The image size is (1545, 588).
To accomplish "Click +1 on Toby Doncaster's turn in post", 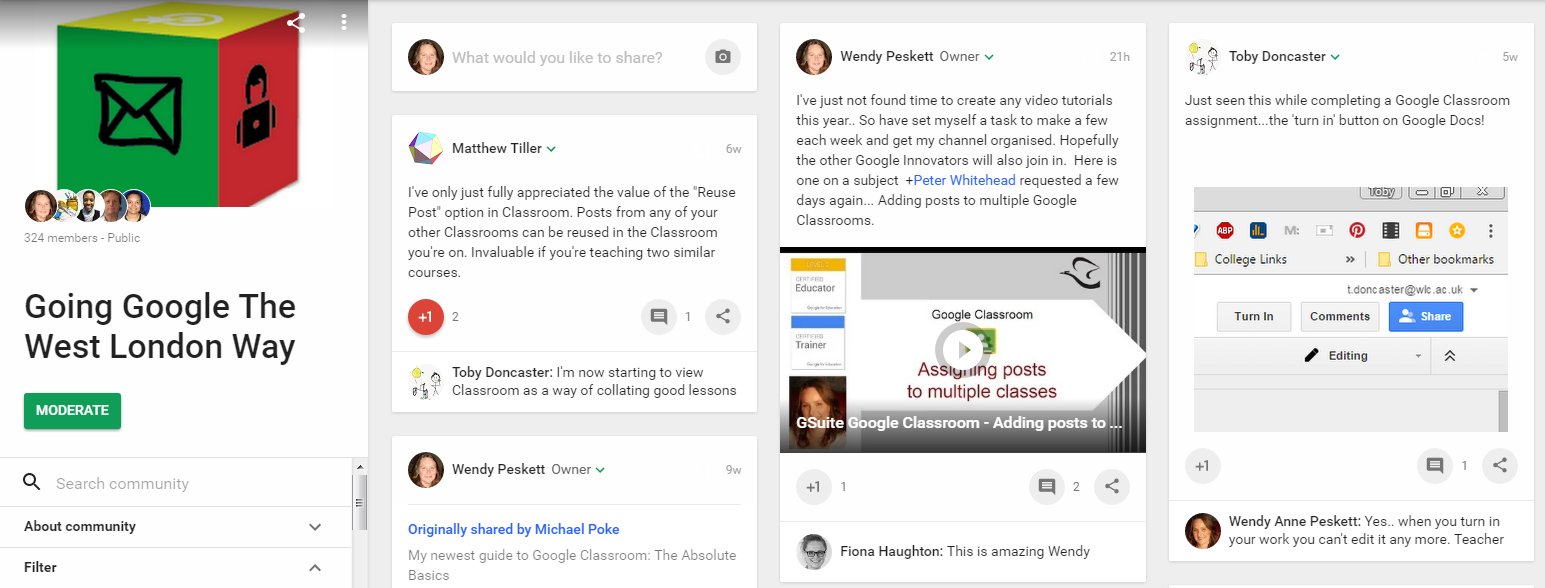I will click(1202, 465).
